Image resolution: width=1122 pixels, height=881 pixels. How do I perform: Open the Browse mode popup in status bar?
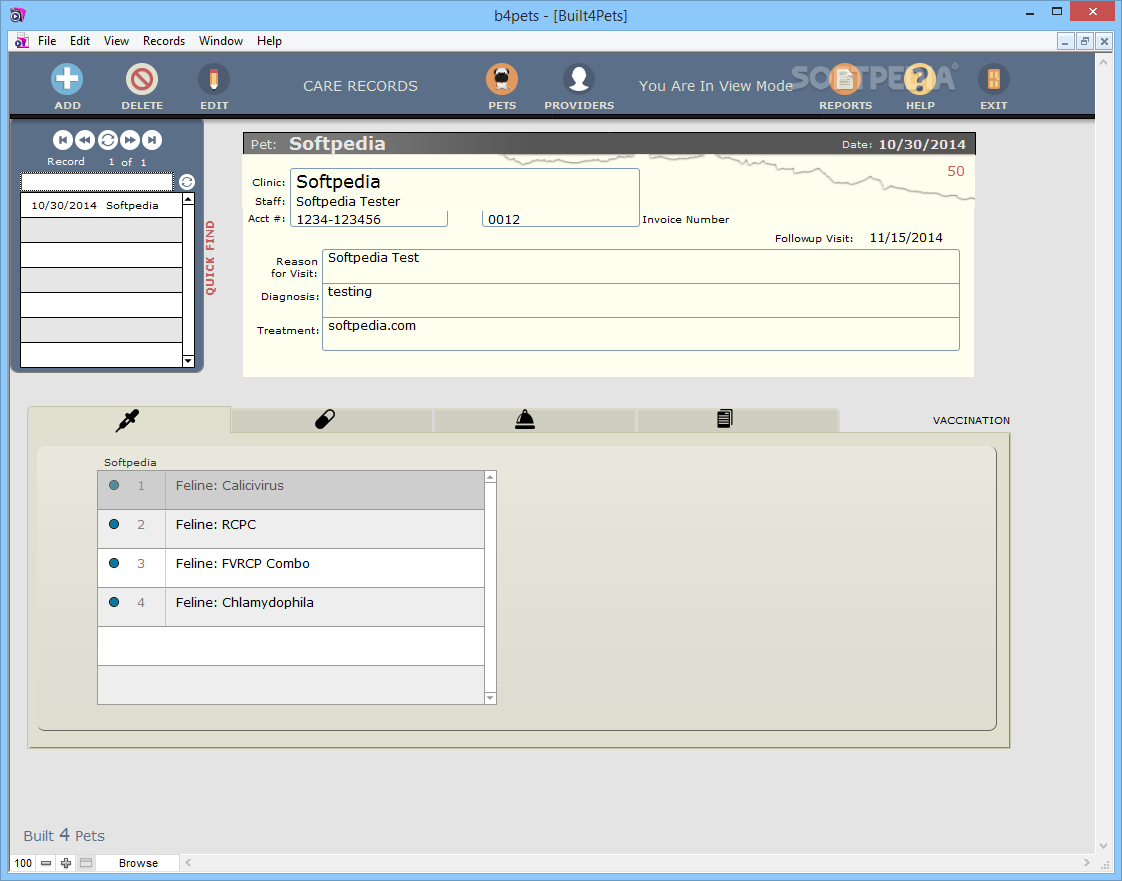[x=138, y=863]
